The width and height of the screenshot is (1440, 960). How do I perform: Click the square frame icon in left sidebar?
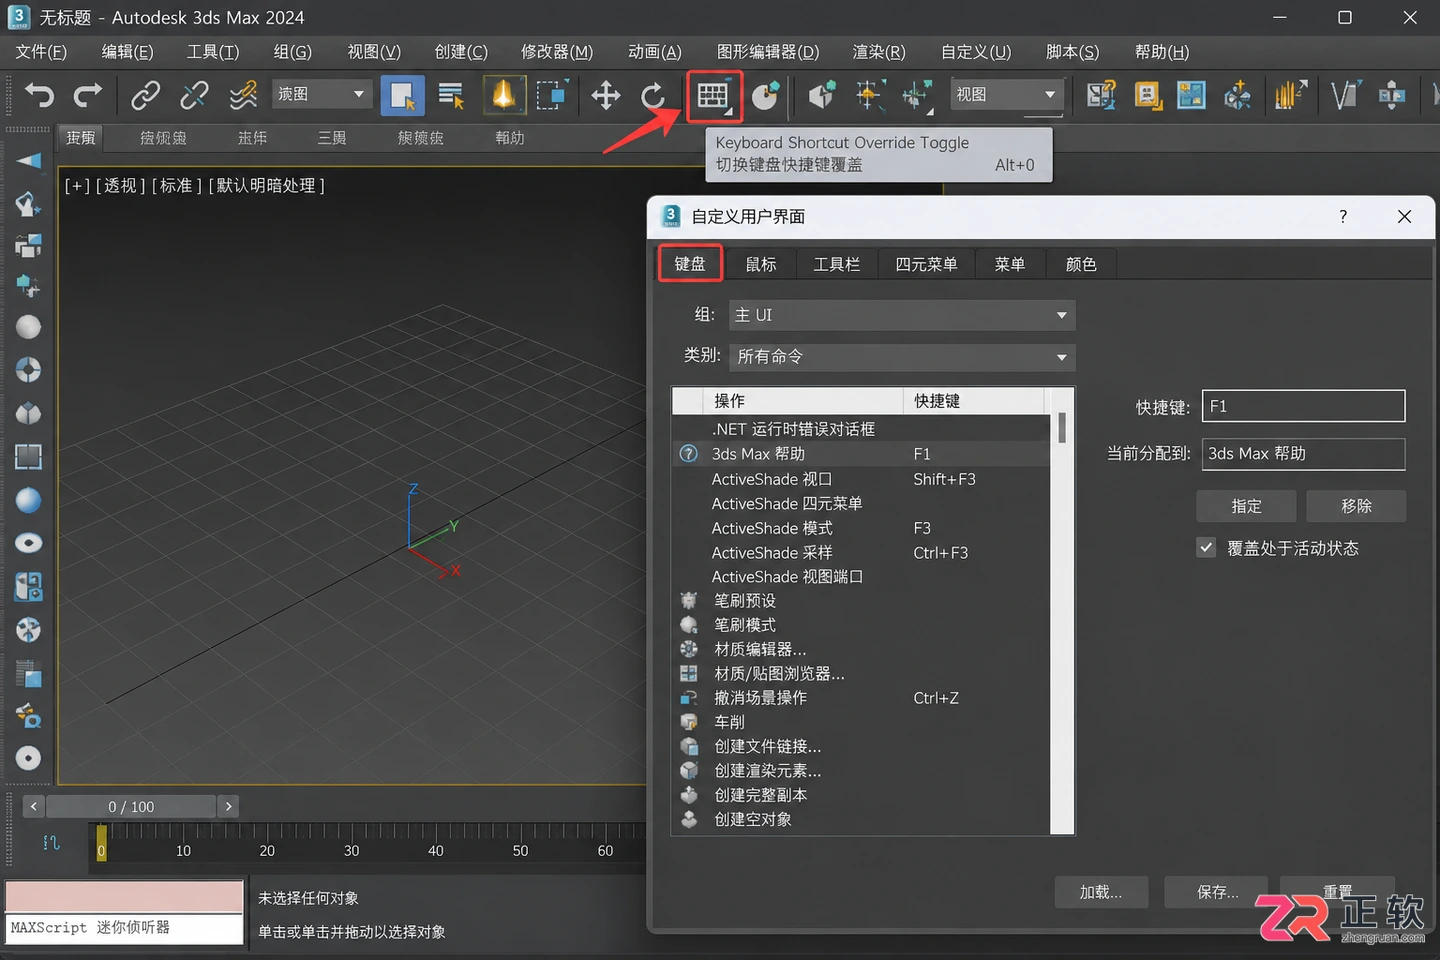click(x=29, y=457)
